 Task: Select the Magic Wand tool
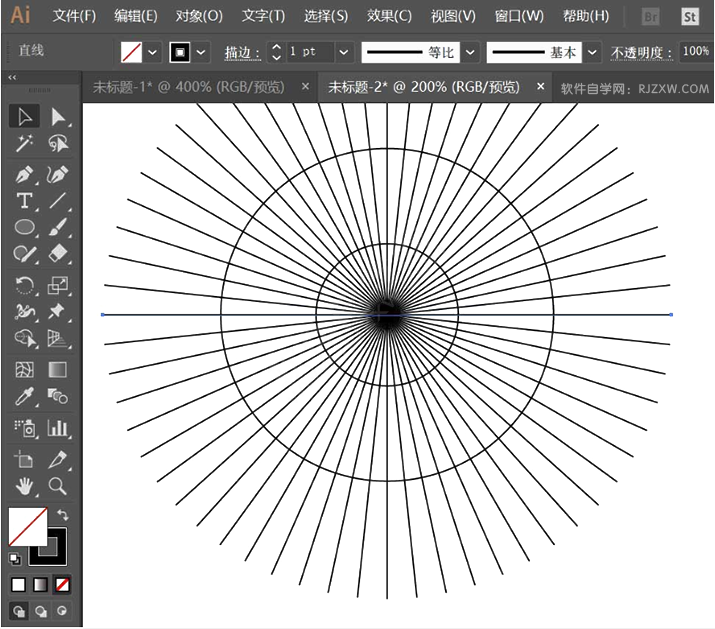(26, 145)
